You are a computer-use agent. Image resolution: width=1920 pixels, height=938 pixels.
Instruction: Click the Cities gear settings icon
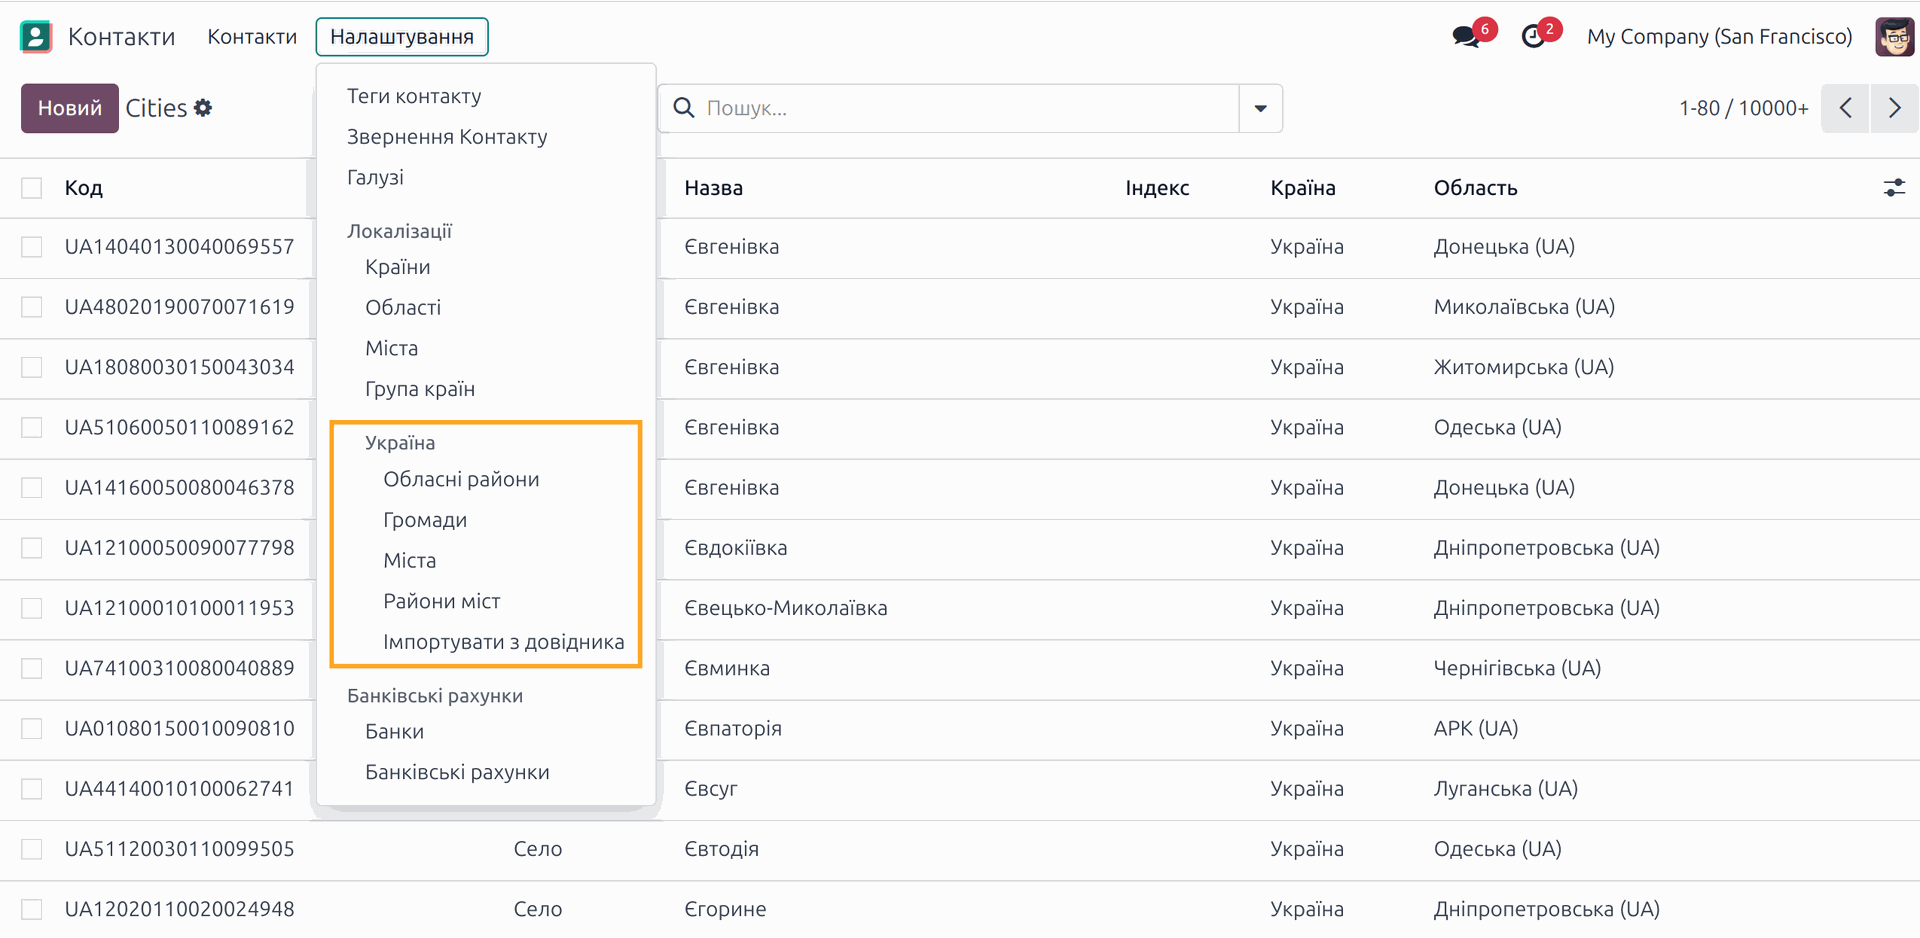coord(203,108)
